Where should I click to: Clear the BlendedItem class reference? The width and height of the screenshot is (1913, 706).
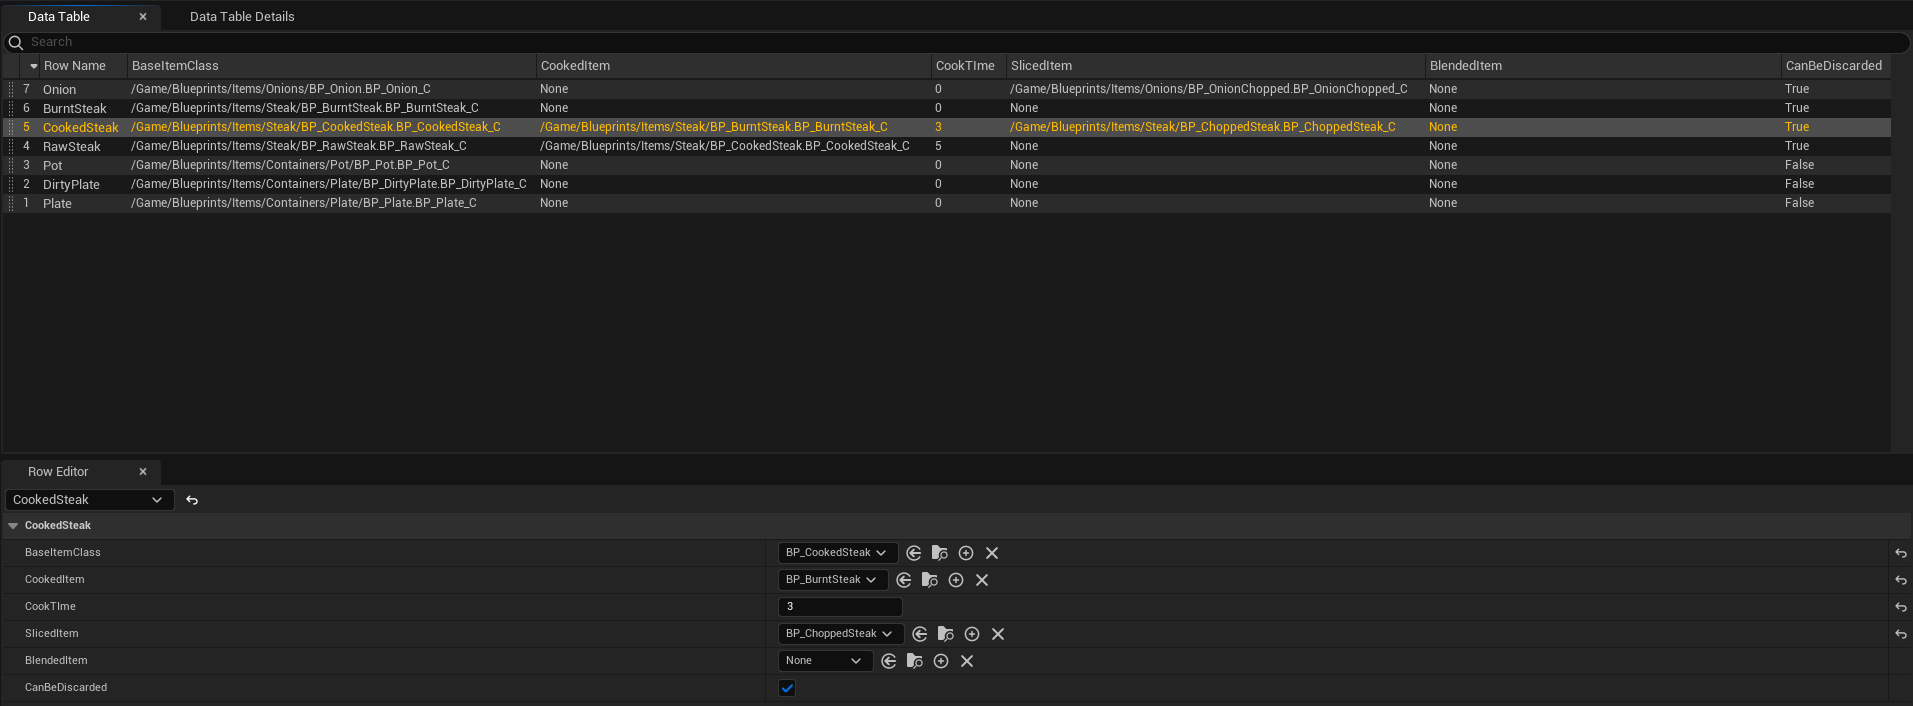click(967, 661)
